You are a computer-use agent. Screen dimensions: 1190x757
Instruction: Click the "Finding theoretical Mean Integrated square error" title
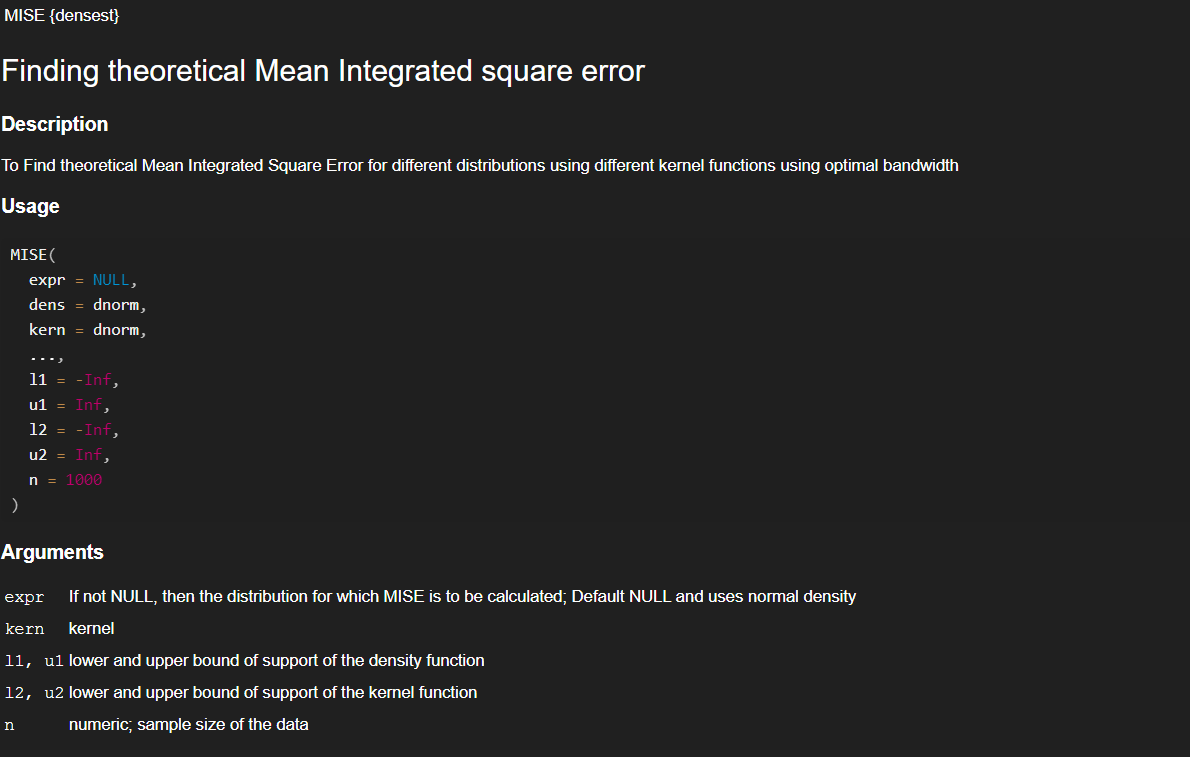click(x=323, y=71)
